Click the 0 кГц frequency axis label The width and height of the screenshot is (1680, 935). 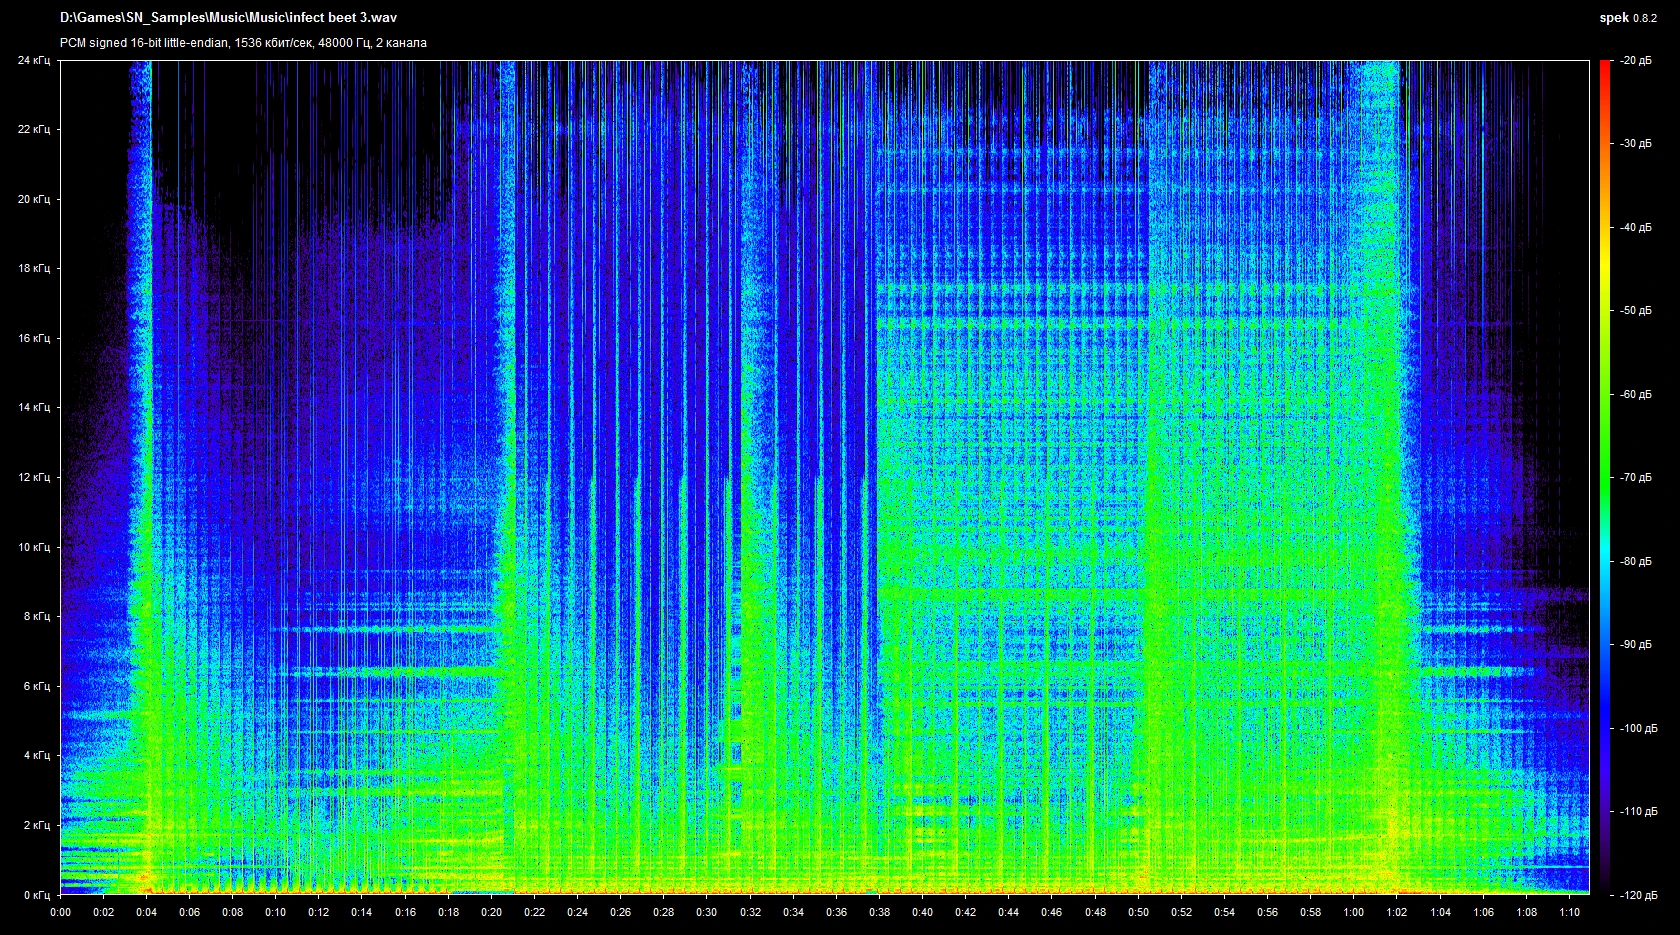pyautogui.click(x=36, y=895)
